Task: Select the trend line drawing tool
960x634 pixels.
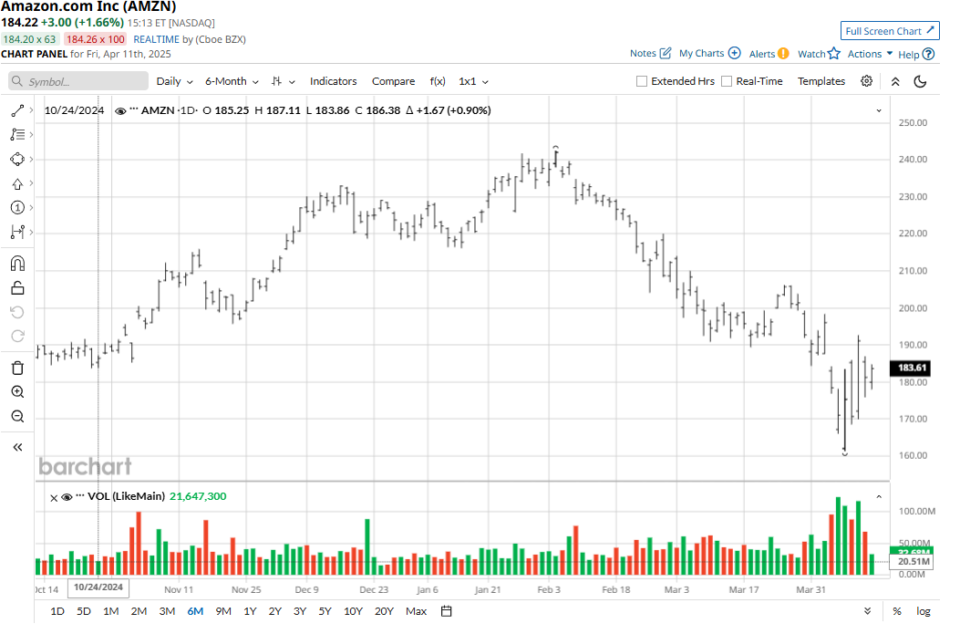Action: tap(17, 111)
